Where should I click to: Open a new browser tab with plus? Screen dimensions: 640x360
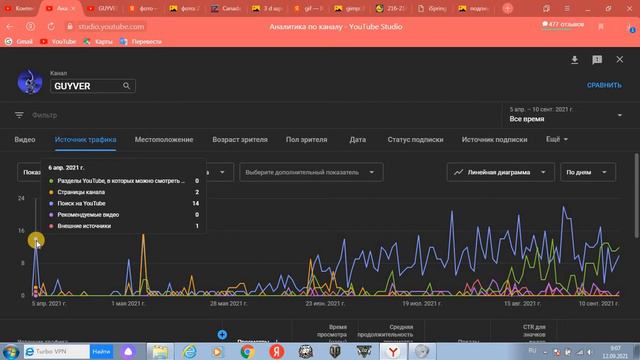tap(508, 8)
